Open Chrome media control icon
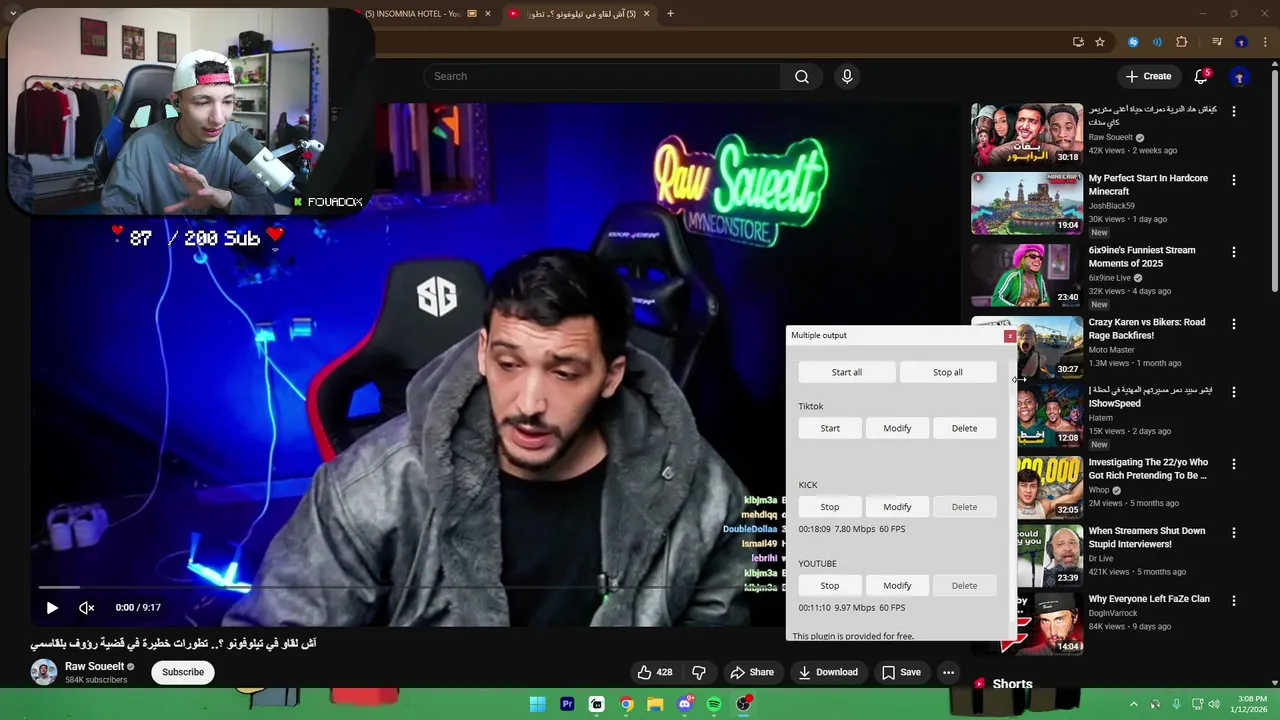Screen dimensions: 1280x720 [1217, 42]
